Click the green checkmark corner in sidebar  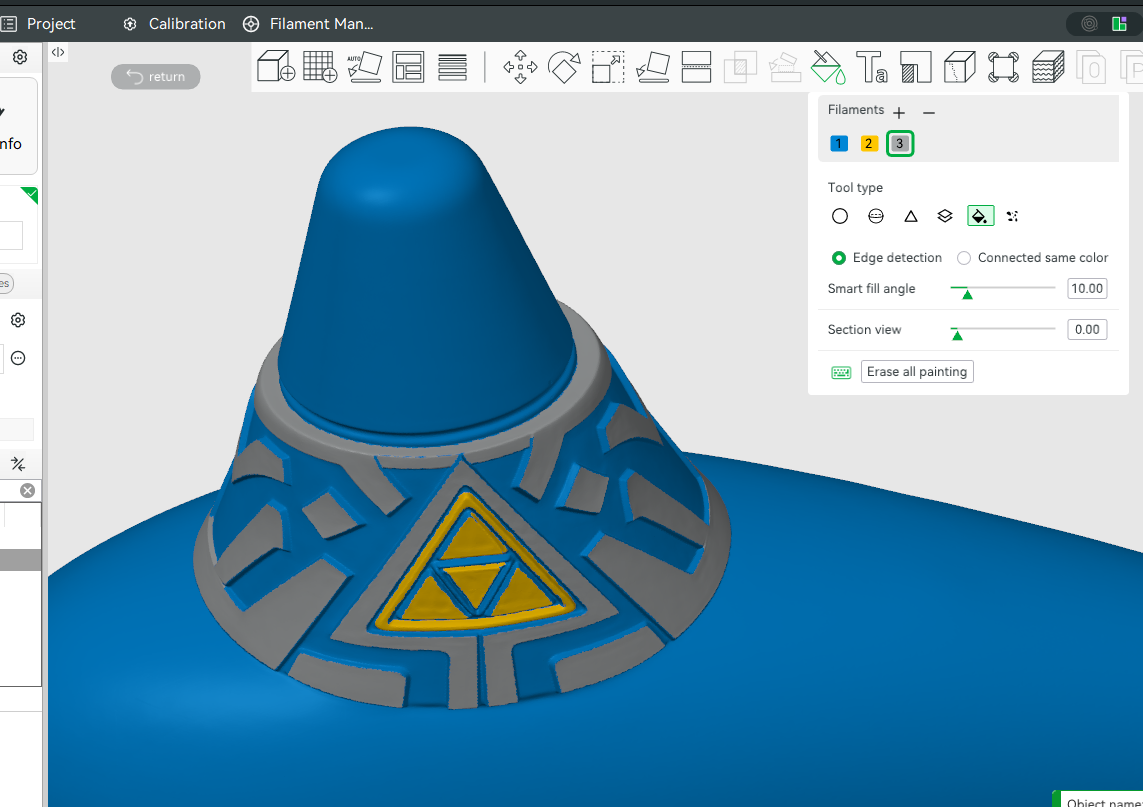pos(31,194)
